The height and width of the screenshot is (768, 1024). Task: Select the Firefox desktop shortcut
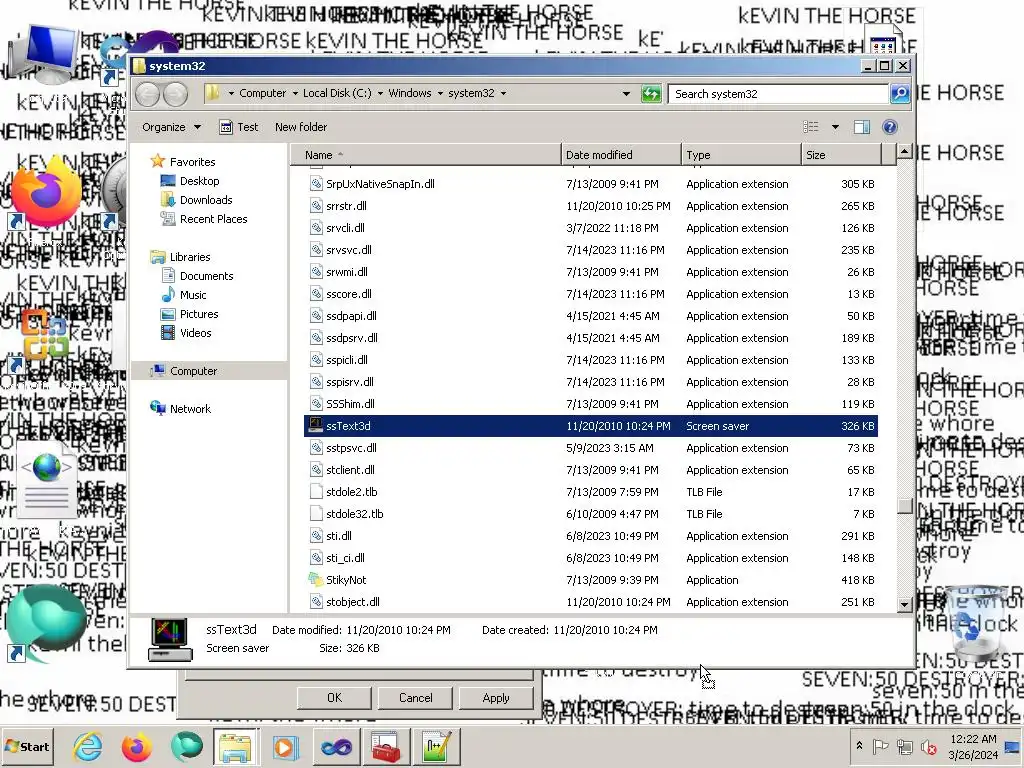coord(47,193)
